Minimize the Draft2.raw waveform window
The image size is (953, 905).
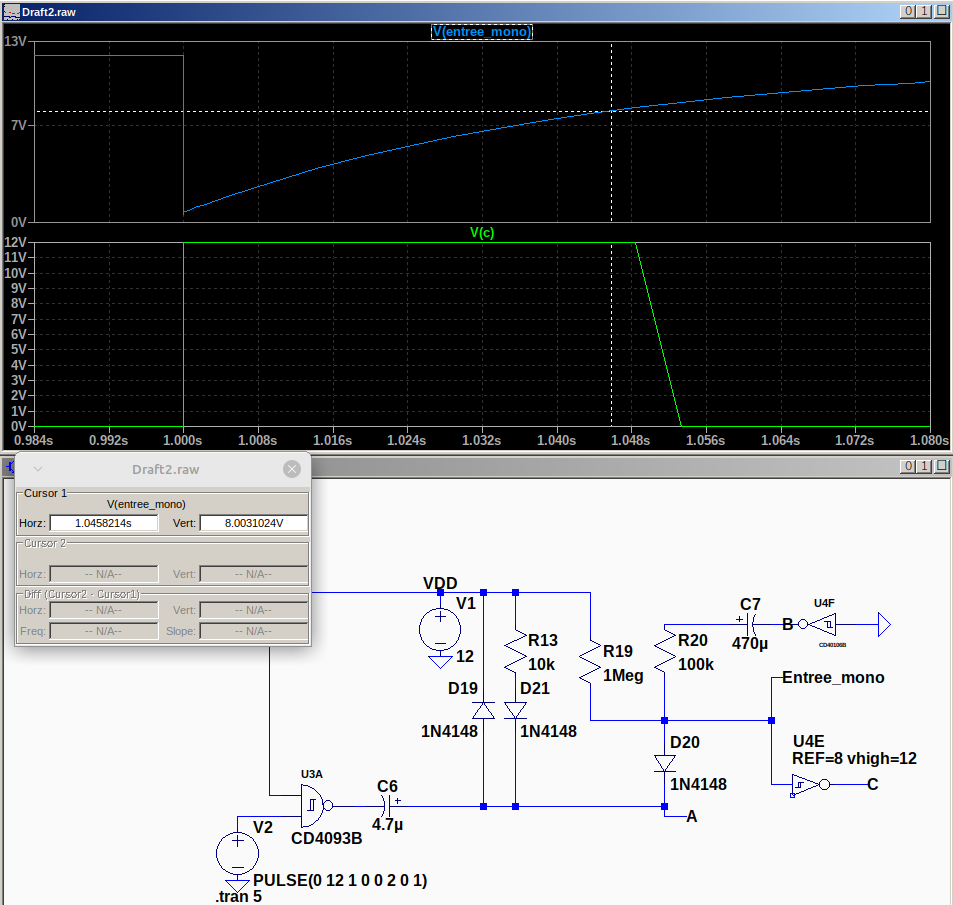coord(907,11)
